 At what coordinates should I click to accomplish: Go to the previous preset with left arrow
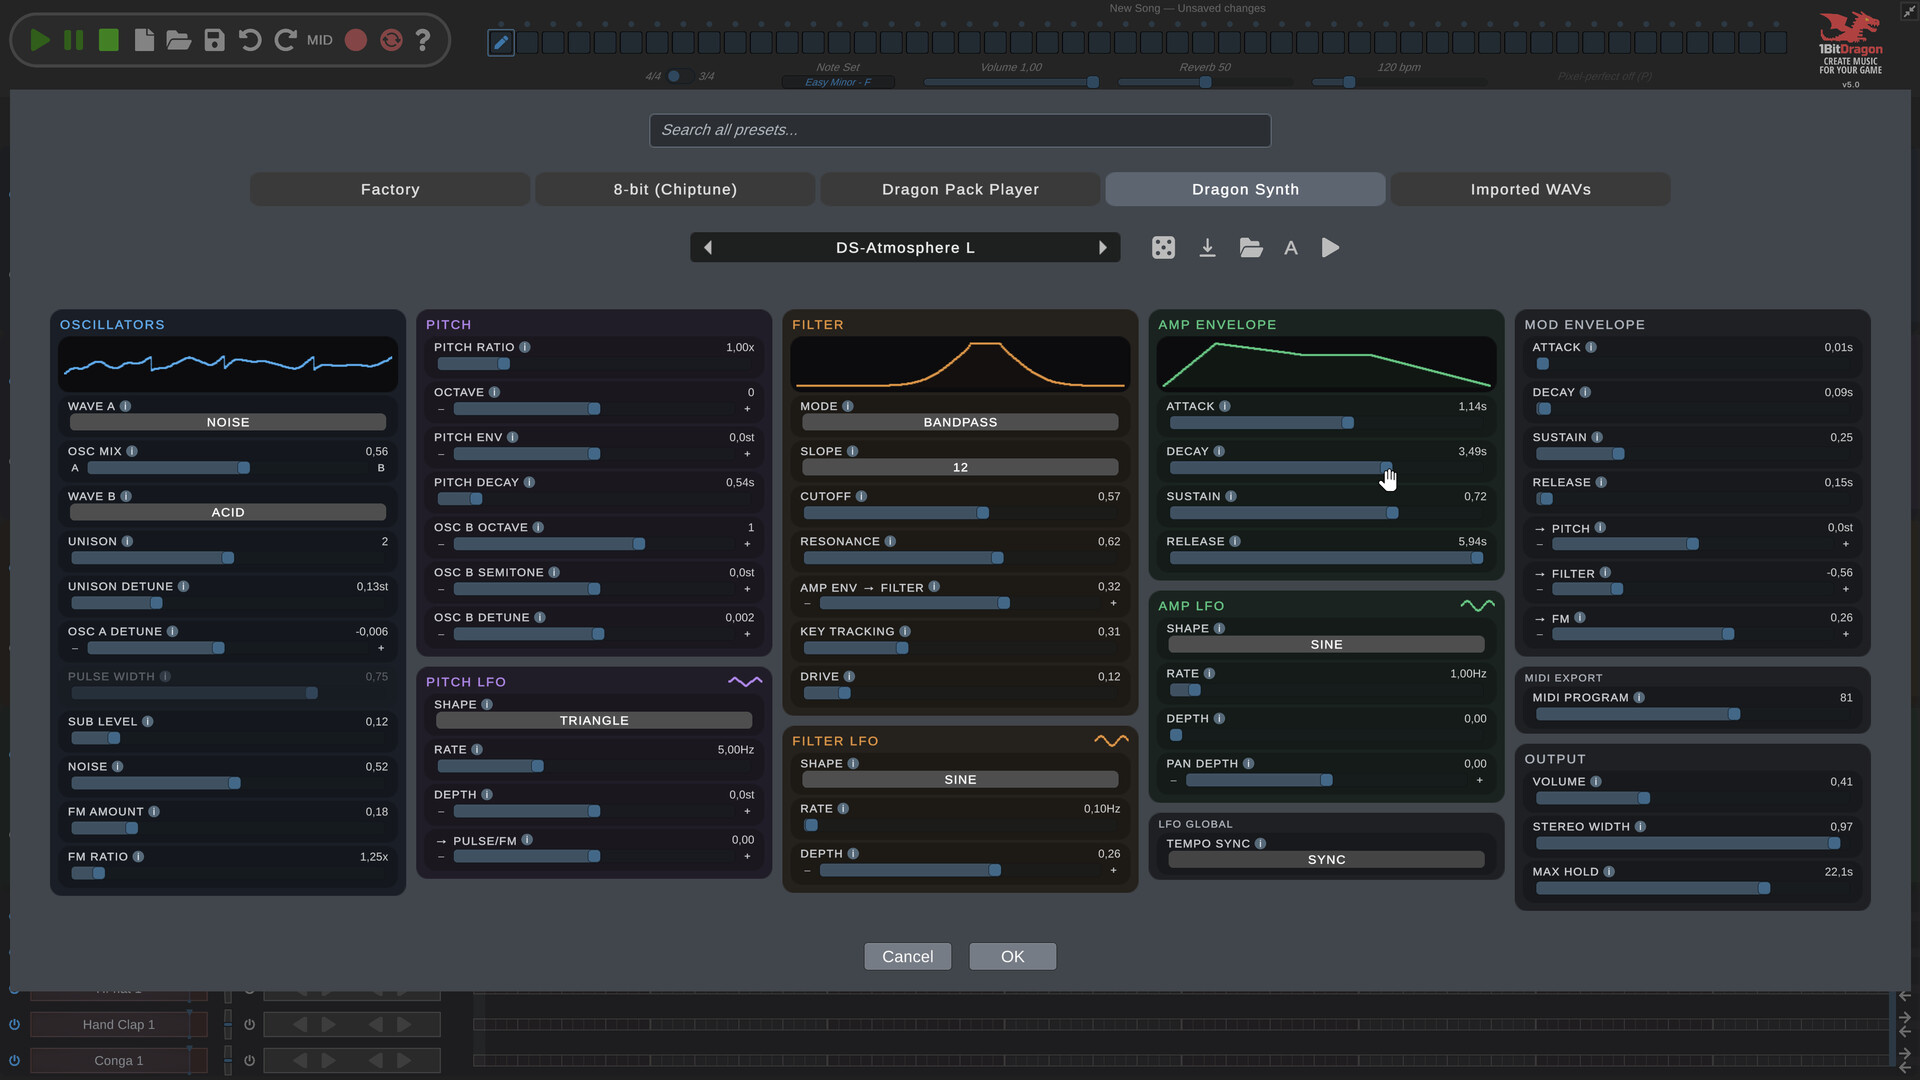[x=708, y=248]
